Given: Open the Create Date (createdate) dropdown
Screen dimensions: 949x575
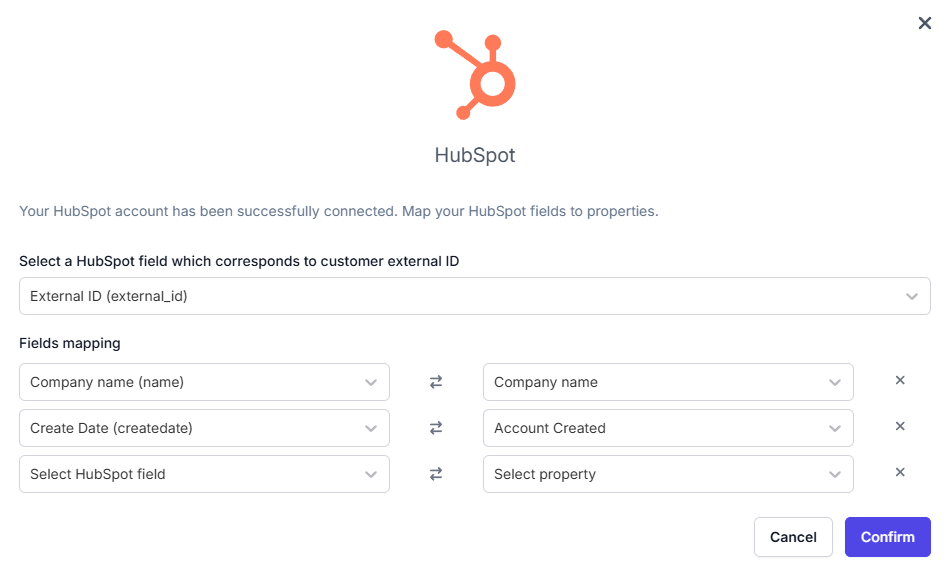Looking at the screenshot, I should pyautogui.click(x=204, y=428).
